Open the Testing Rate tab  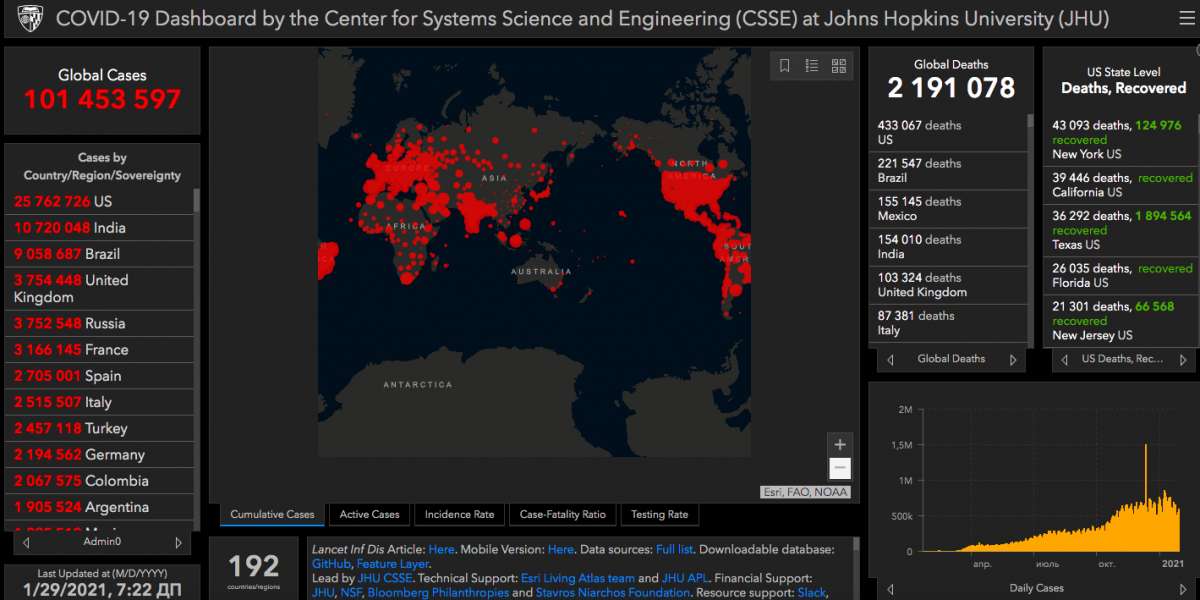tap(659, 515)
